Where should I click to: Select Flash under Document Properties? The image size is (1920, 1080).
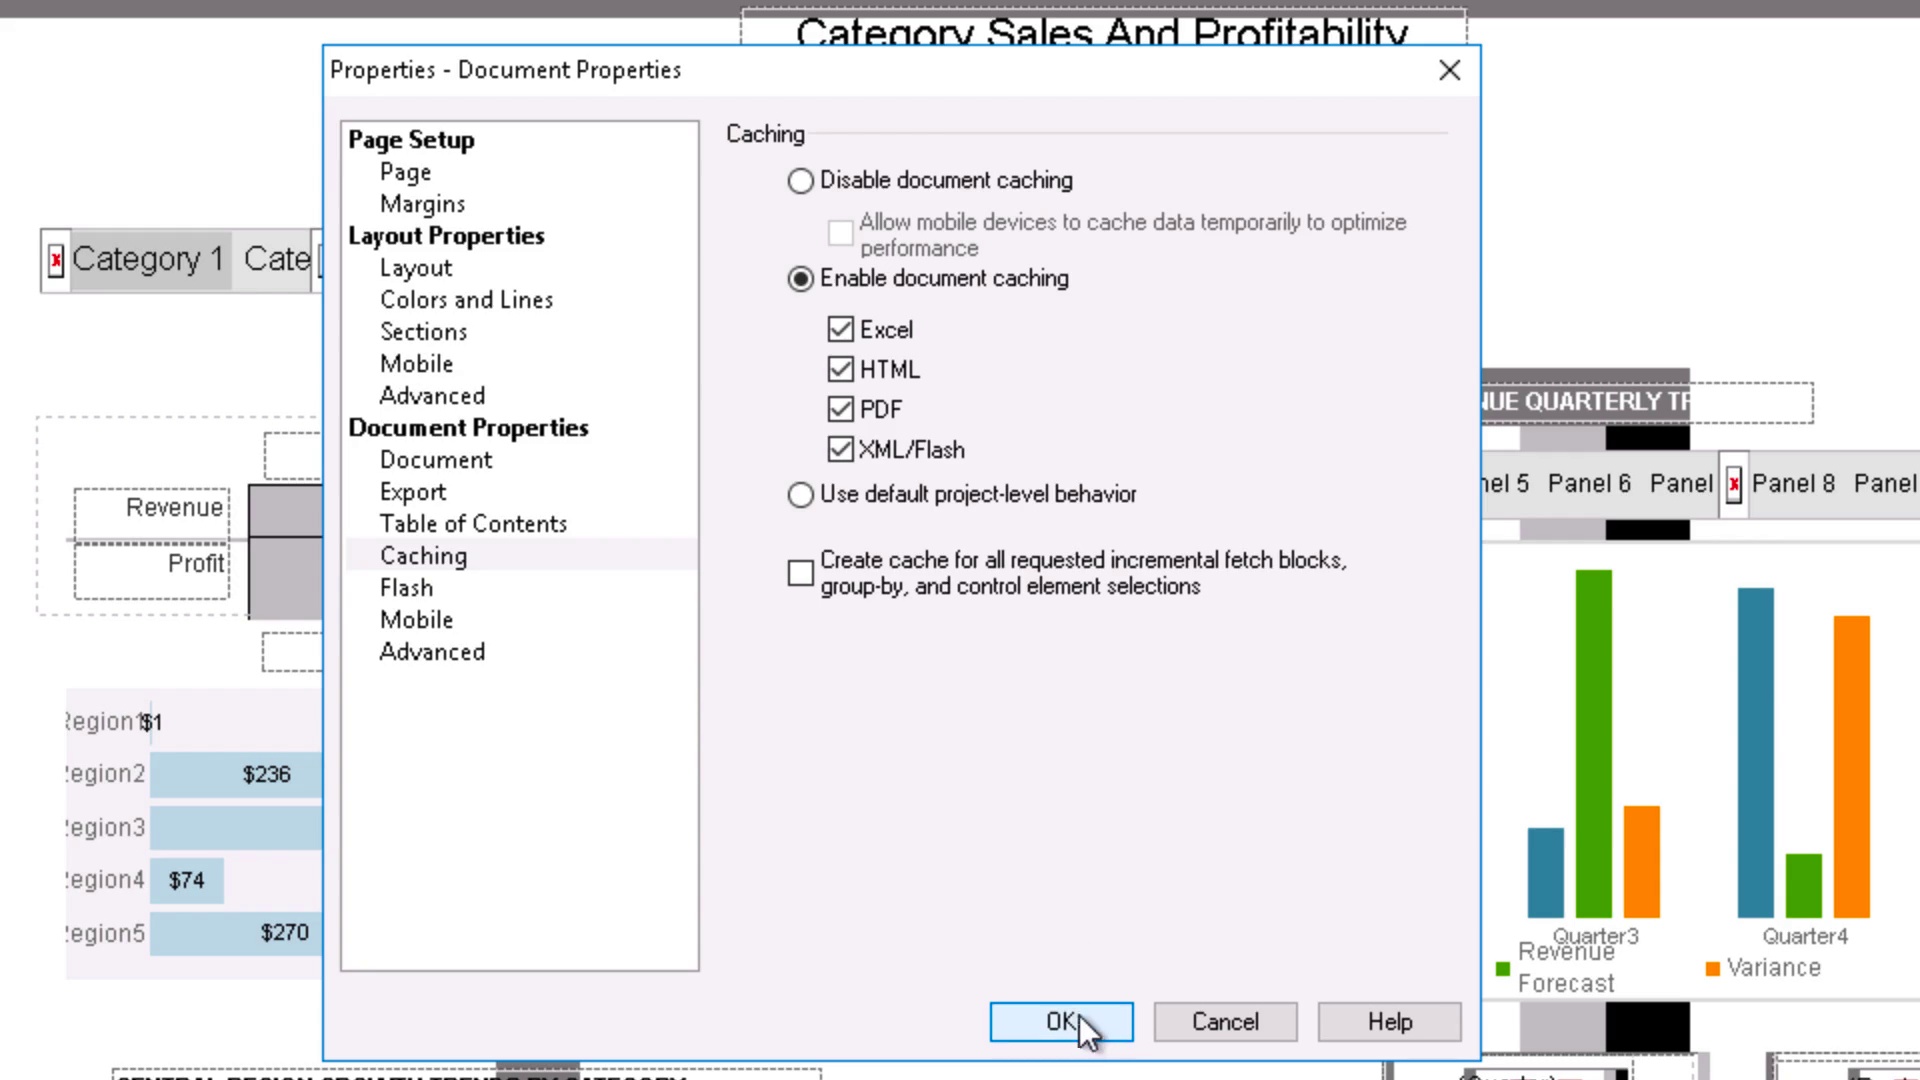(406, 588)
